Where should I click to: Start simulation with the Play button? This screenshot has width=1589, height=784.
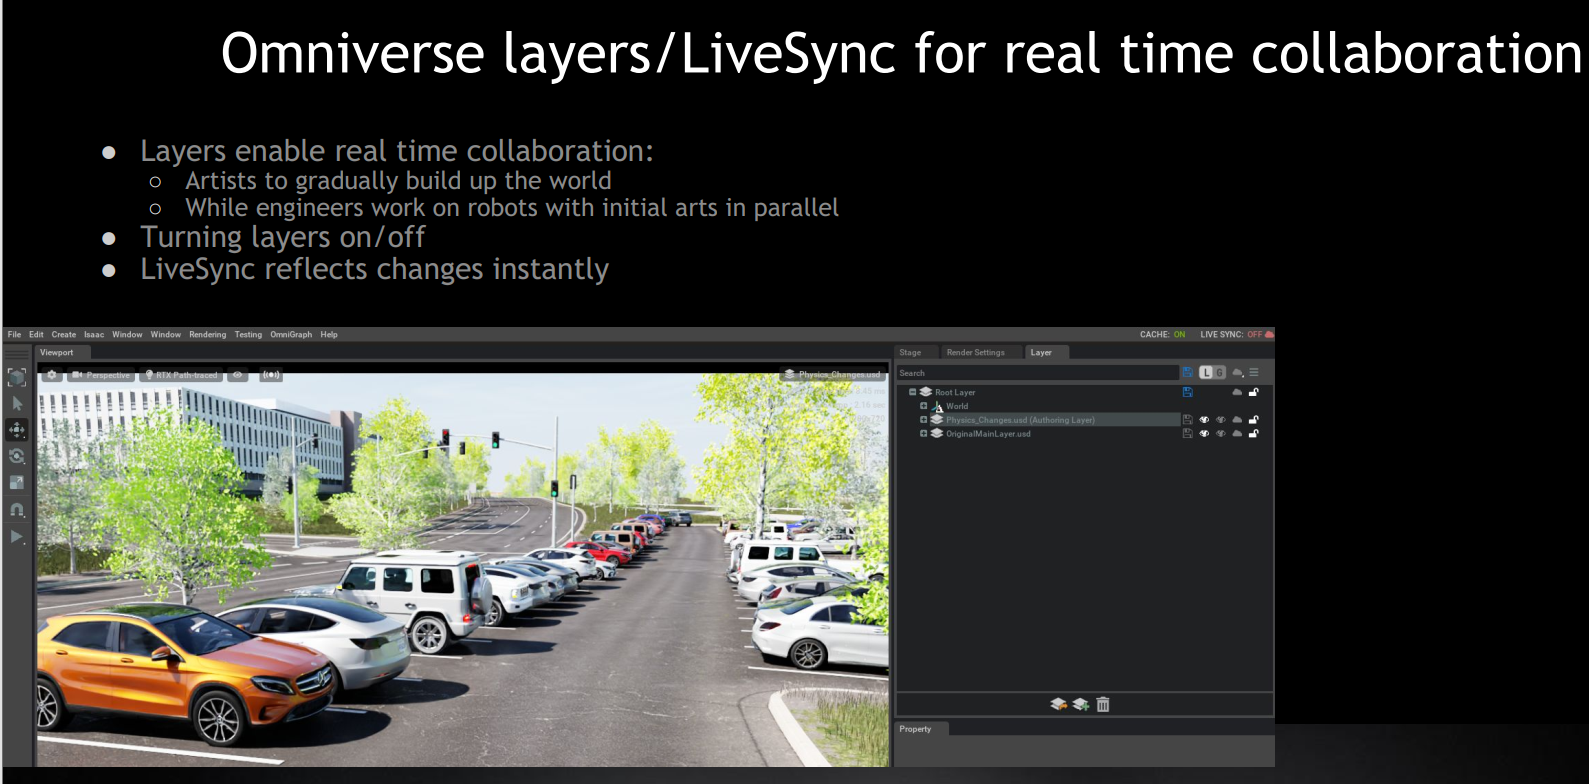17,537
